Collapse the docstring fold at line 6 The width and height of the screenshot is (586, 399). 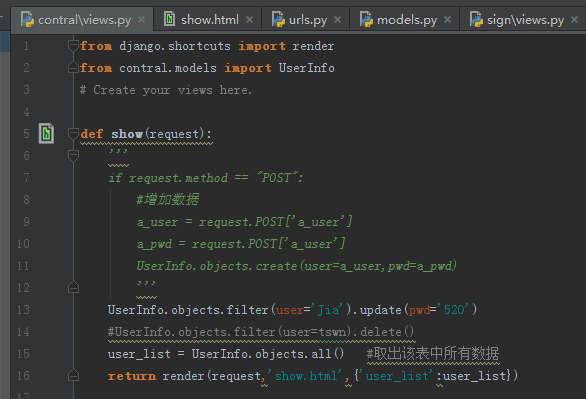pyautogui.click(x=73, y=155)
